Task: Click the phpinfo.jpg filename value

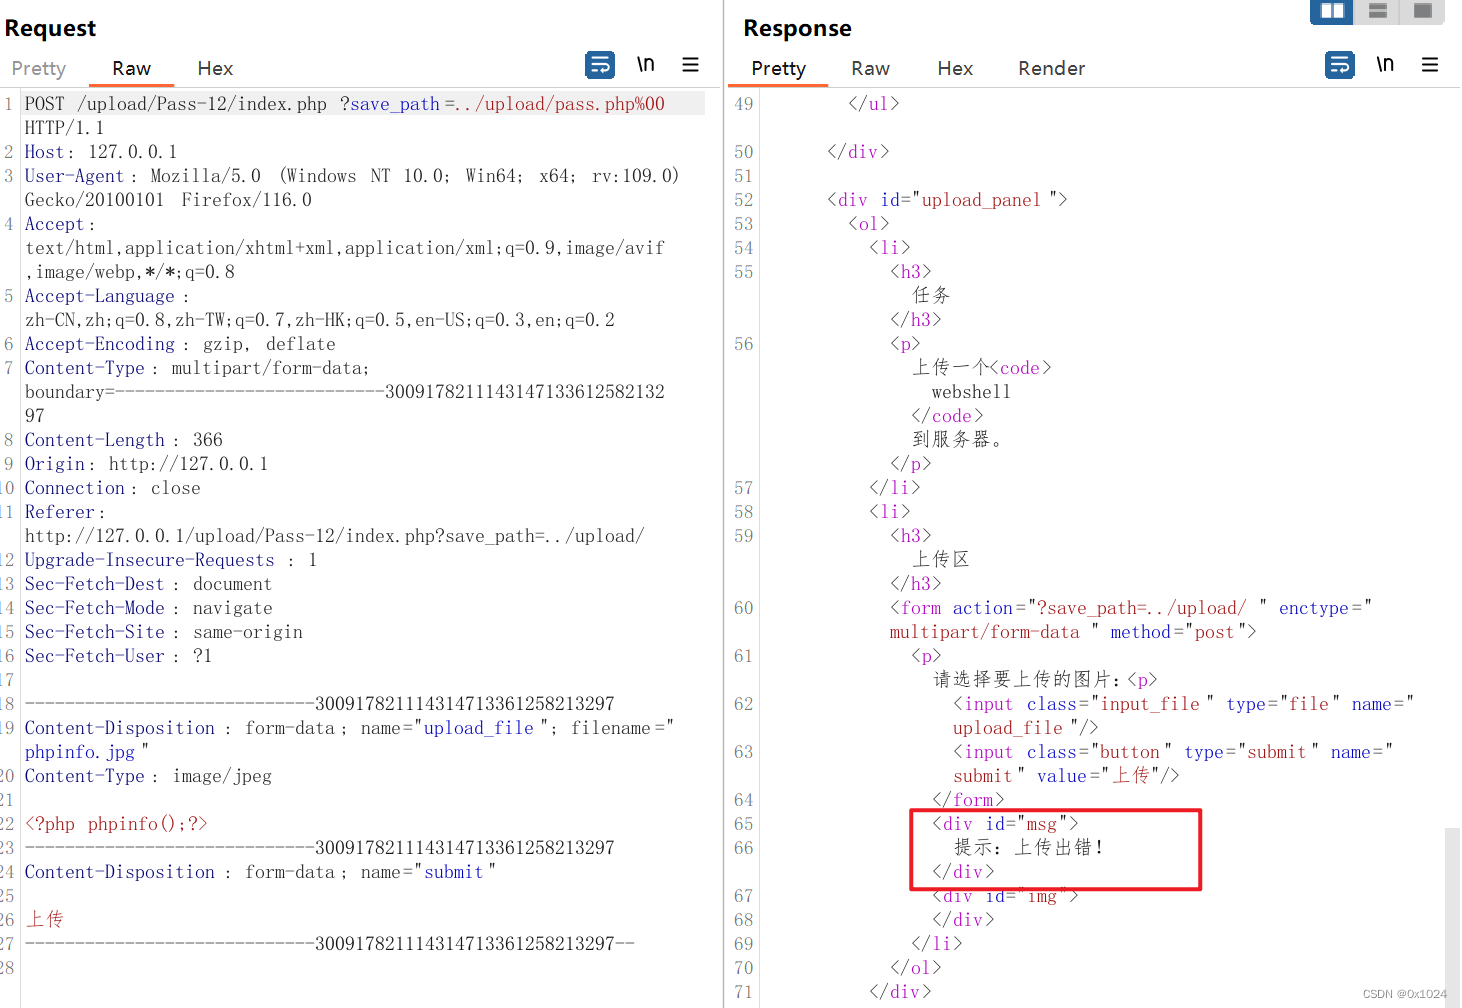Action: (x=80, y=752)
